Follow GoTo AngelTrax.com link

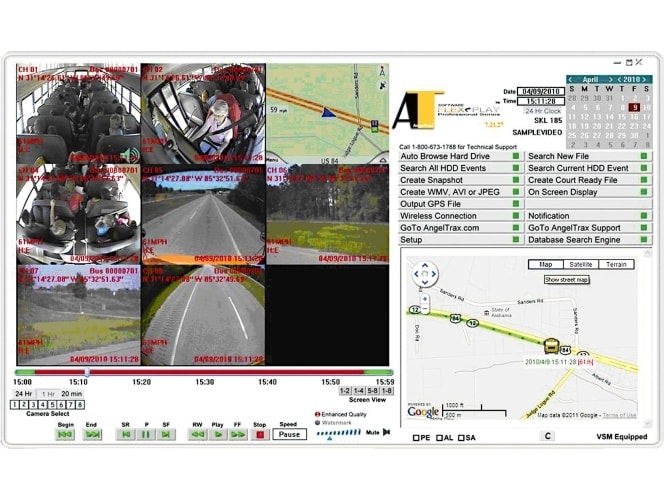click(x=461, y=228)
